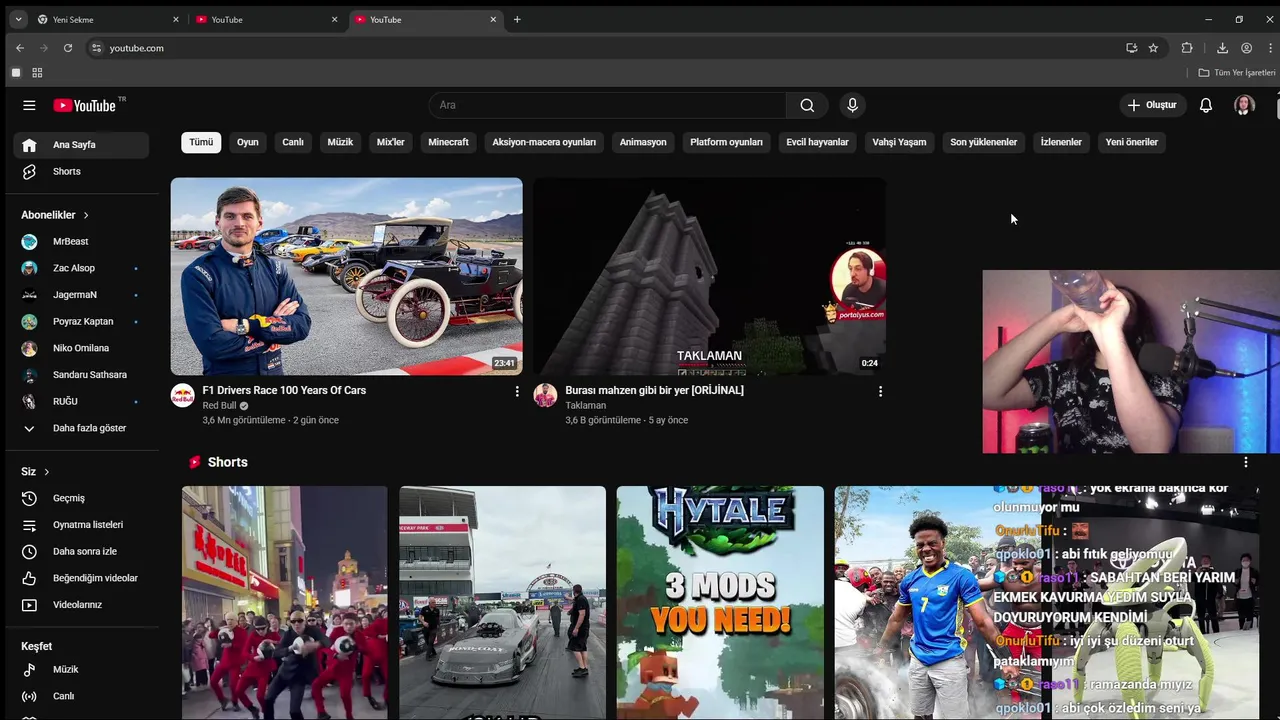This screenshot has height=720, width=1280.
Task: Play the red suits dancing short
Action: tap(284, 603)
